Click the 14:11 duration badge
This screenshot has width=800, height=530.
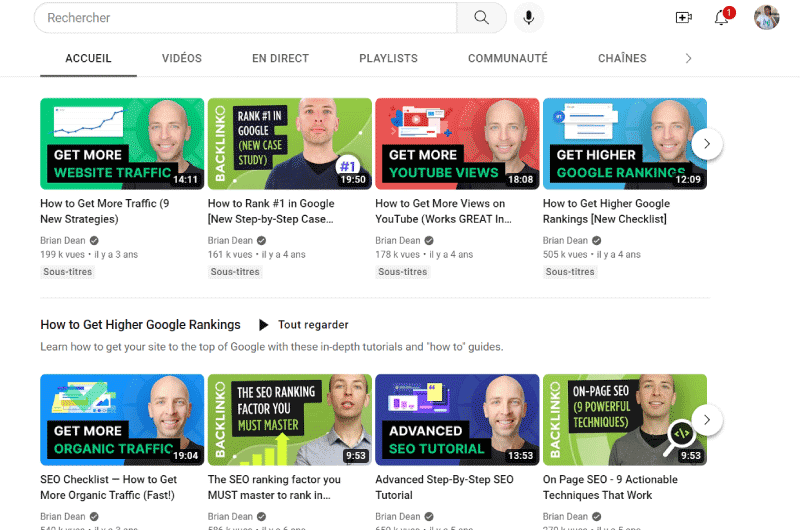tap(185, 180)
